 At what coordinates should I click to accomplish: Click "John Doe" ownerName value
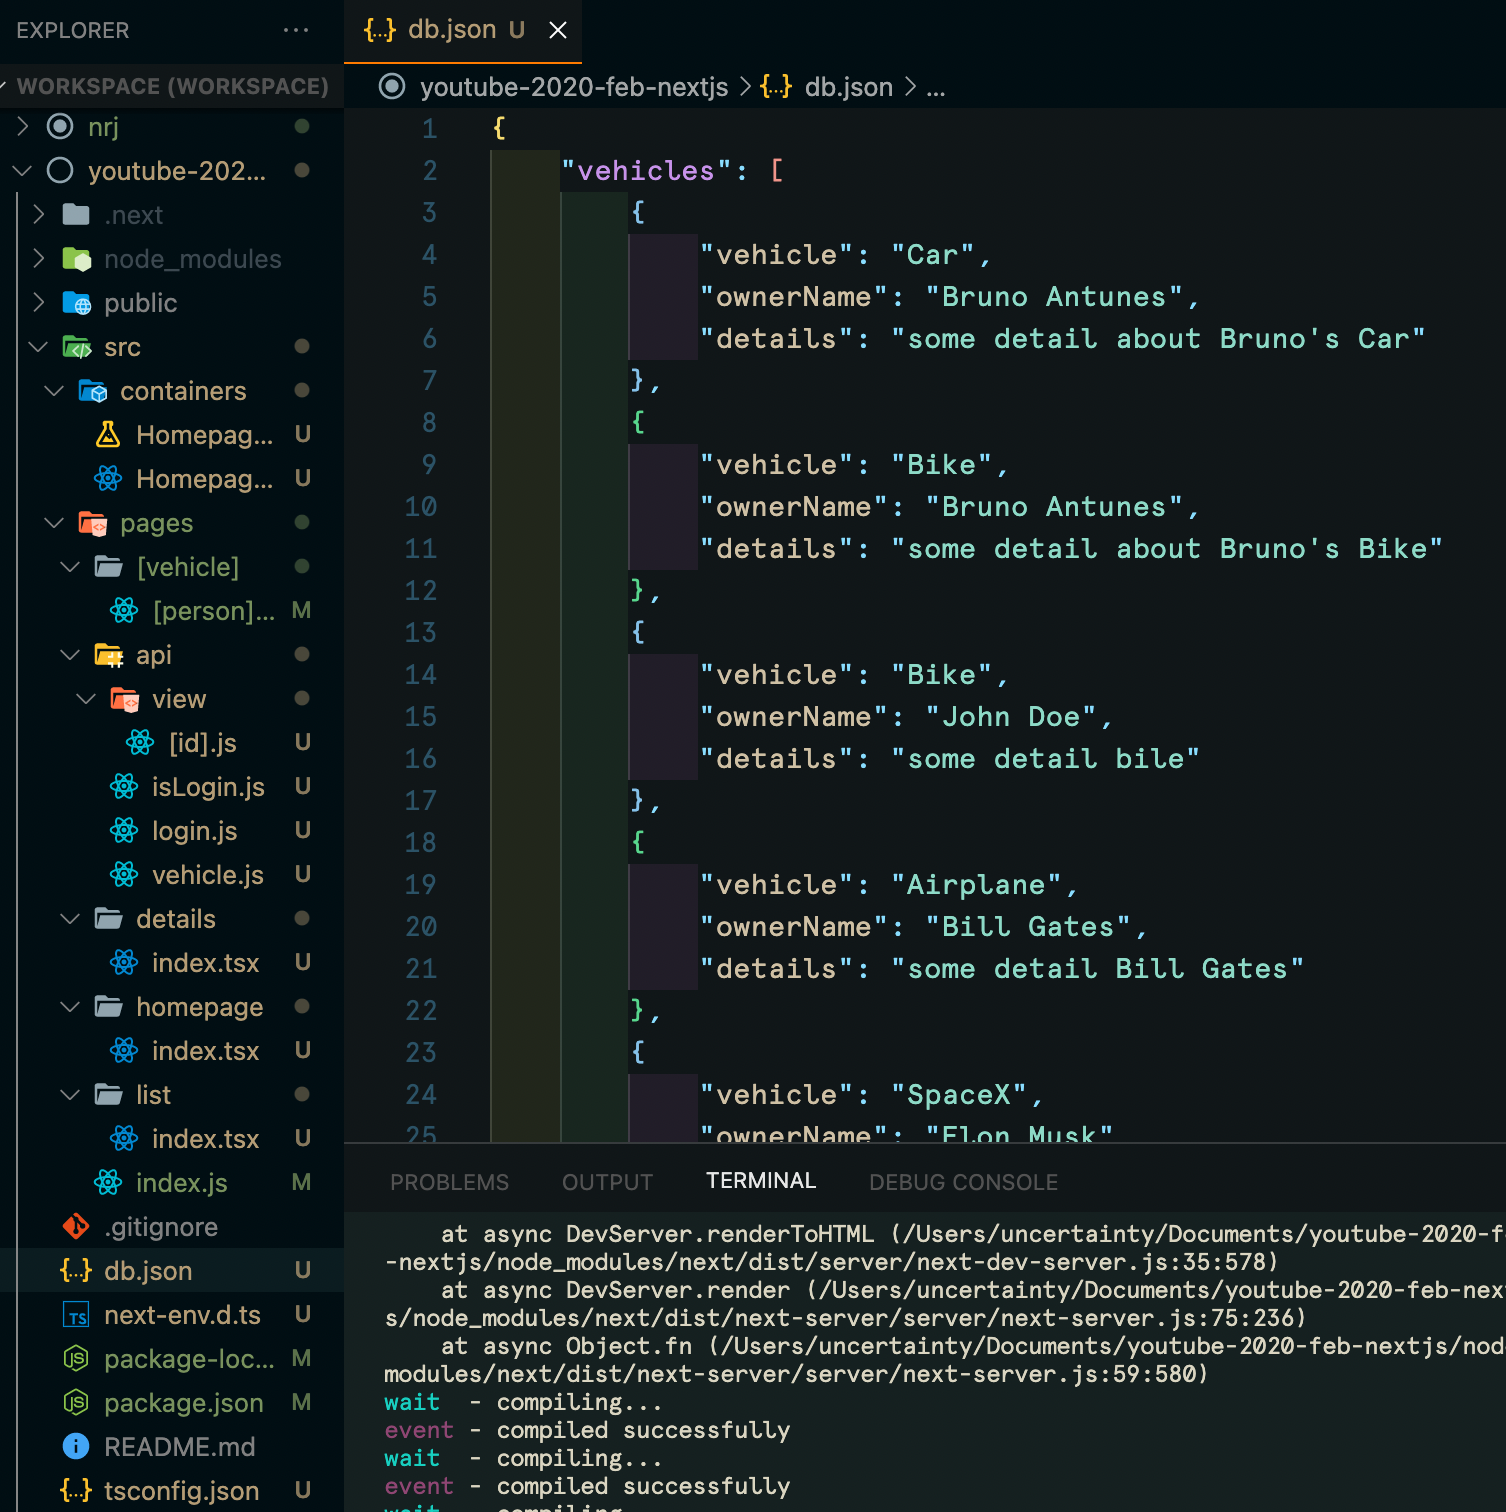coord(1011,716)
